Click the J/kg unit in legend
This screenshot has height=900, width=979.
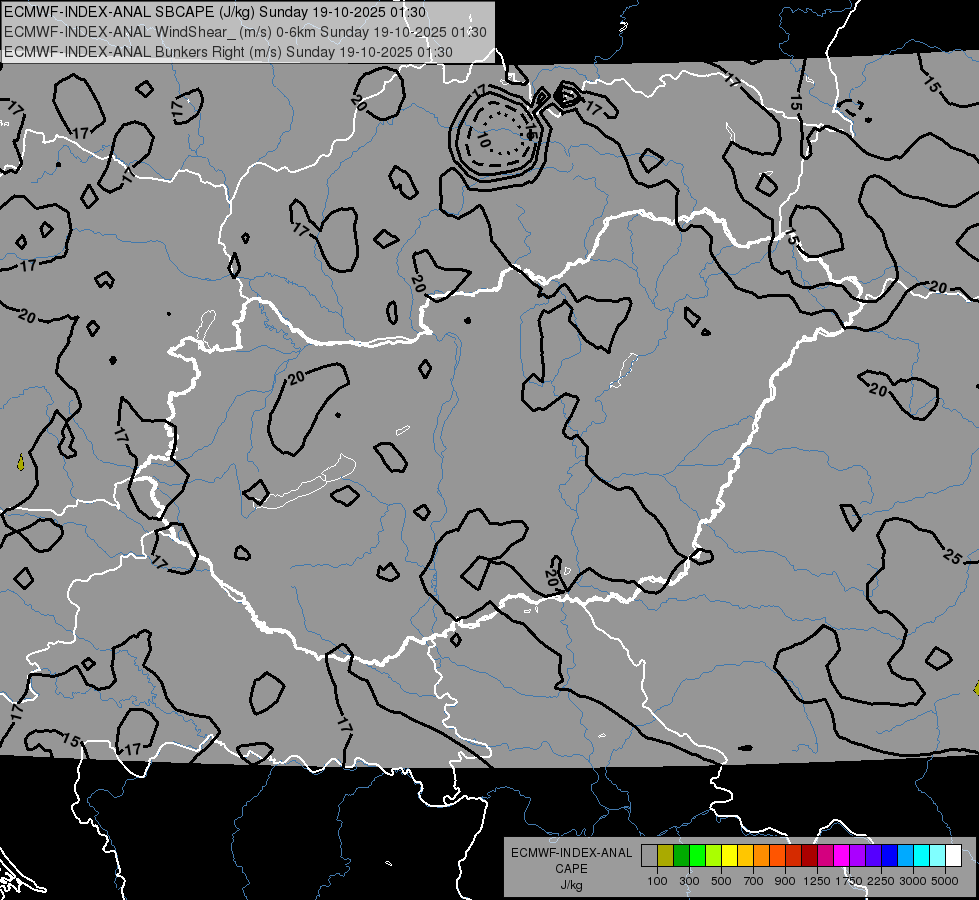pyautogui.click(x=571, y=885)
